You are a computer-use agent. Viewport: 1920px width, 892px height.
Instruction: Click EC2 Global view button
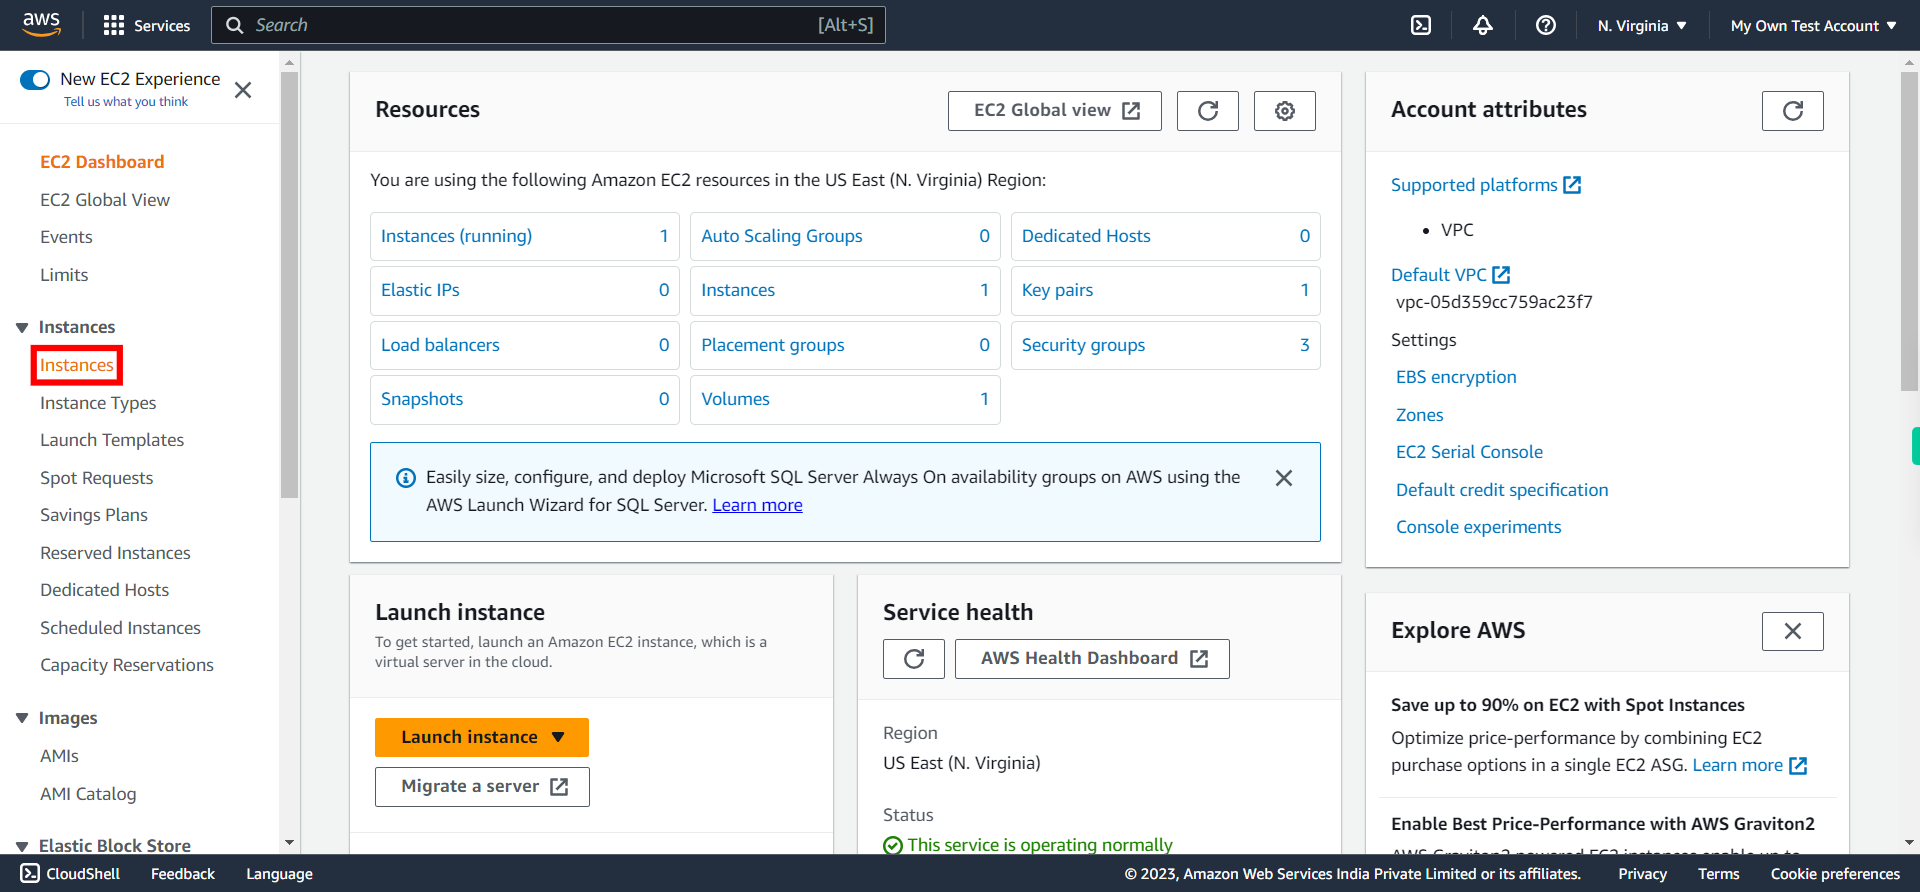pyautogui.click(x=1055, y=111)
